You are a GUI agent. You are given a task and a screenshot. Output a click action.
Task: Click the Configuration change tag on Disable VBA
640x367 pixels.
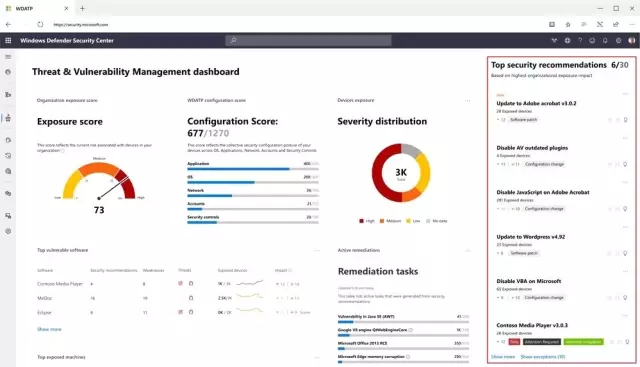(x=544, y=298)
